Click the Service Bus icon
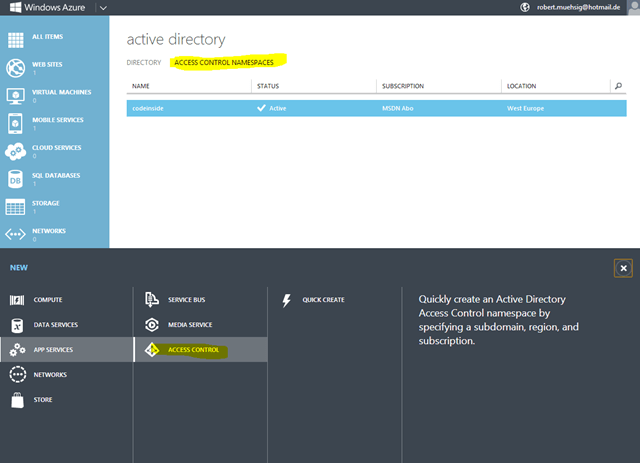 (152, 300)
